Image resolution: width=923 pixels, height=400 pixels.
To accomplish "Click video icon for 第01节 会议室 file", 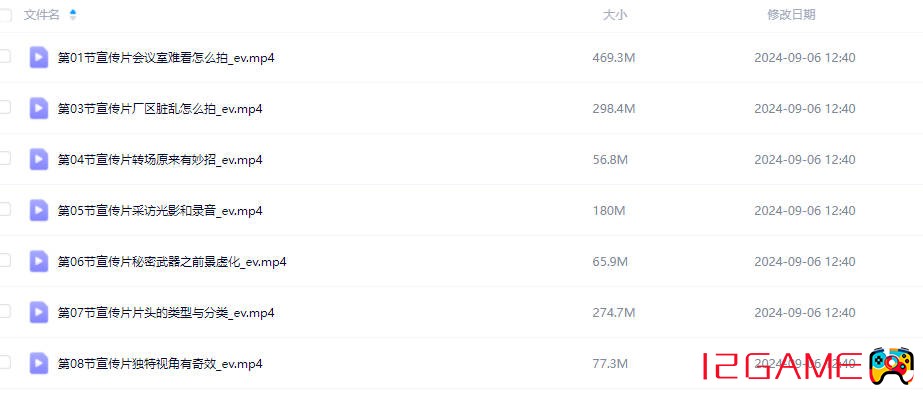I will click(39, 57).
